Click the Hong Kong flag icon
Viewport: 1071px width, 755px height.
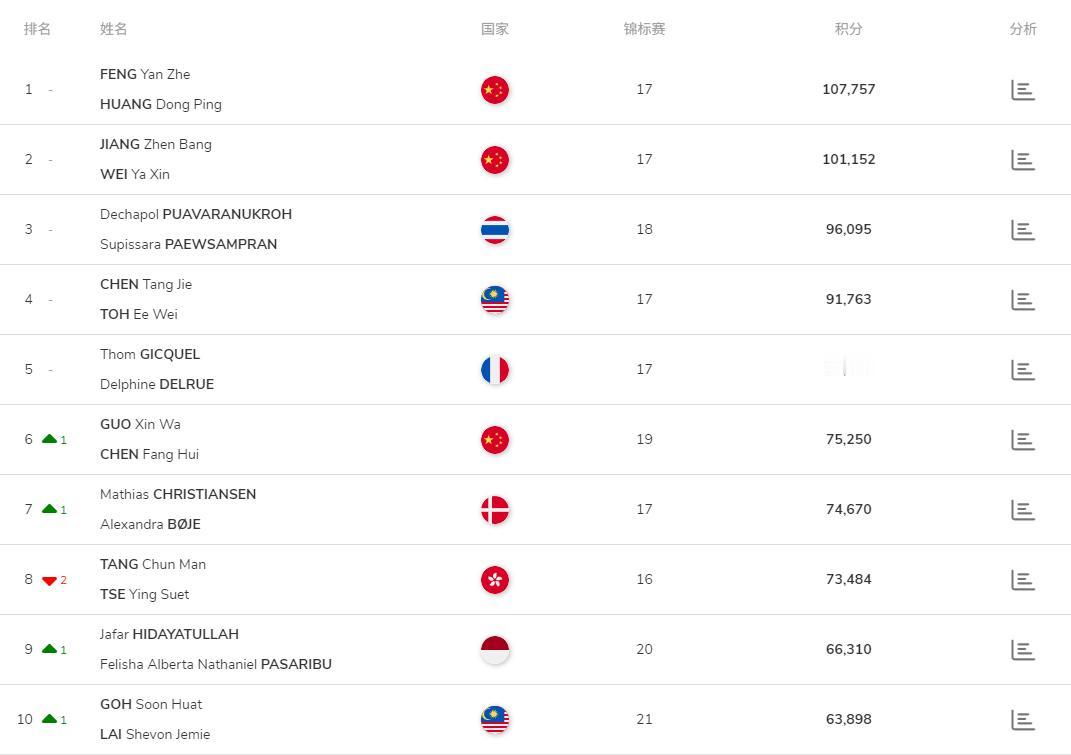[x=495, y=580]
